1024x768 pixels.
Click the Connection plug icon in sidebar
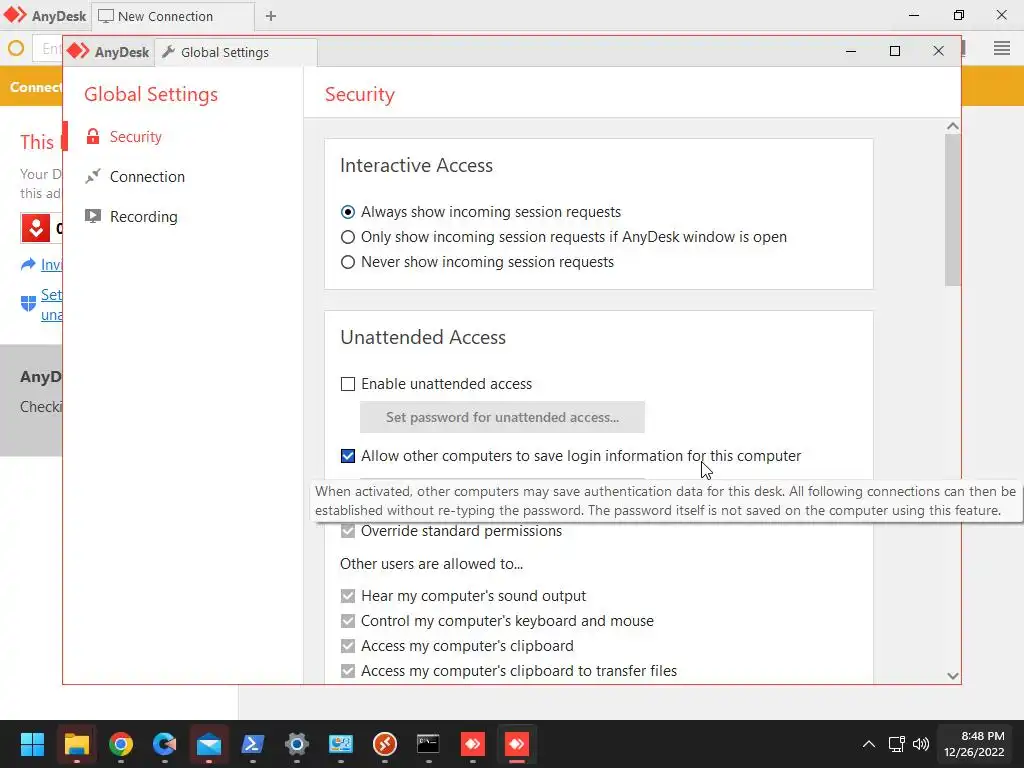pos(93,176)
